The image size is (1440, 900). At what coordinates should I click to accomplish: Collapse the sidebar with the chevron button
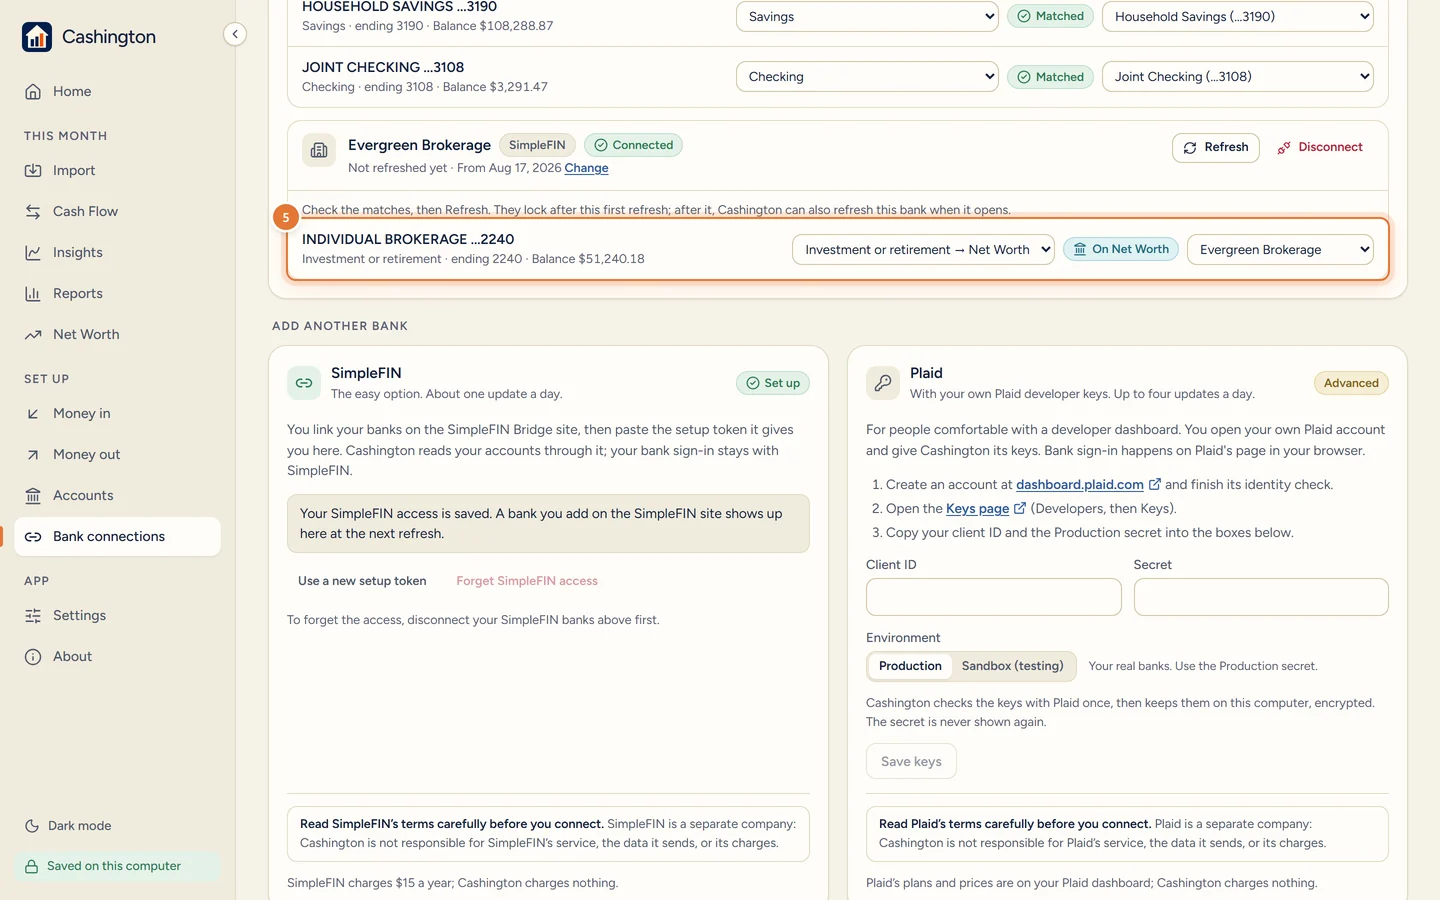point(235,34)
